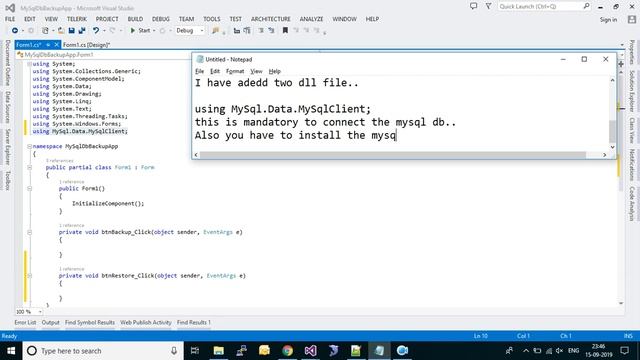
Task: Open Notepad's Format menu
Action: pos(235,71)
